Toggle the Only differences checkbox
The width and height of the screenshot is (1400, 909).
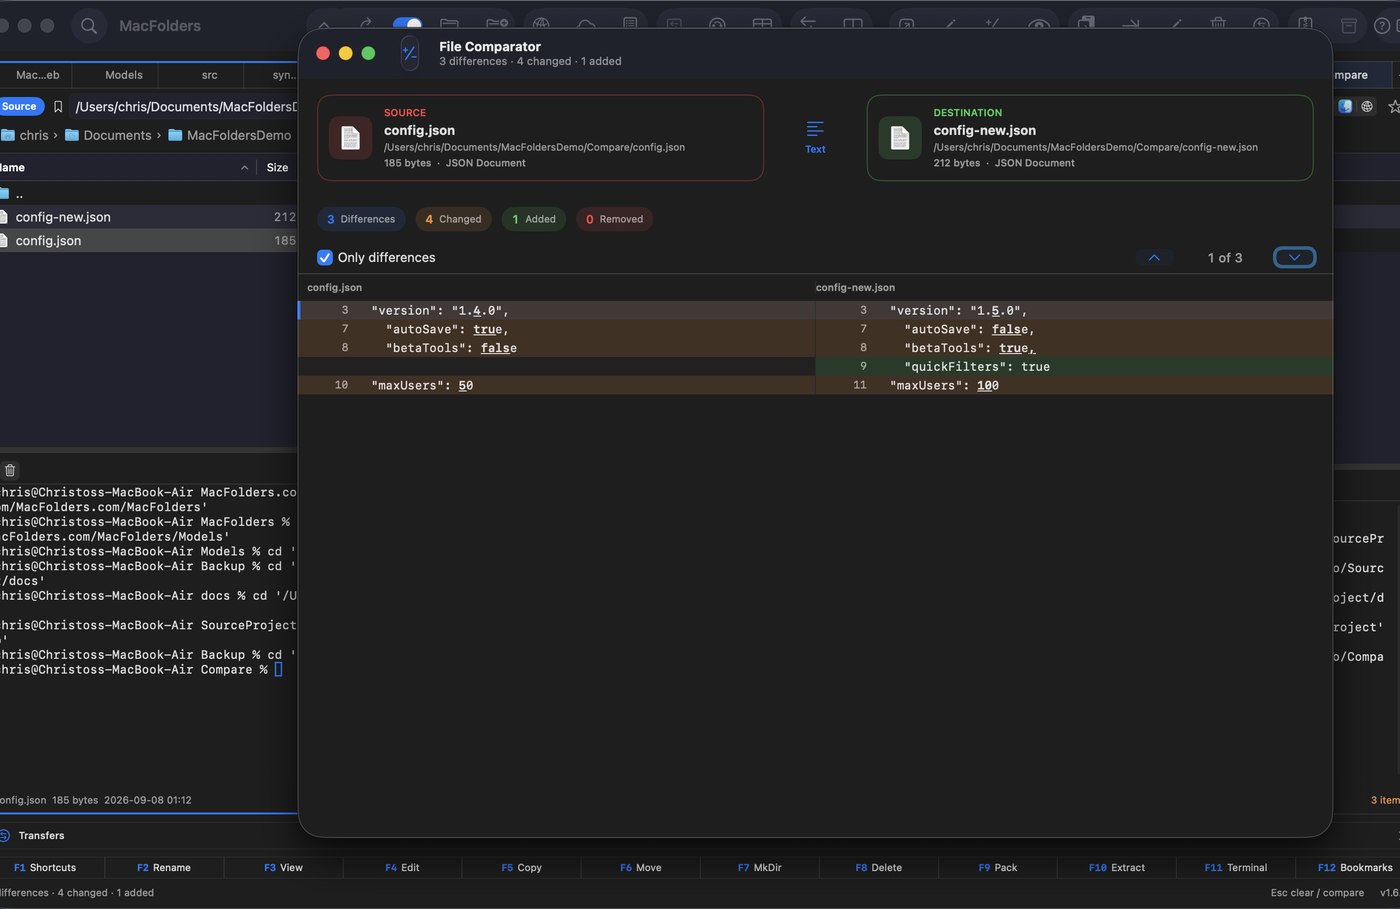coord(325,257)
